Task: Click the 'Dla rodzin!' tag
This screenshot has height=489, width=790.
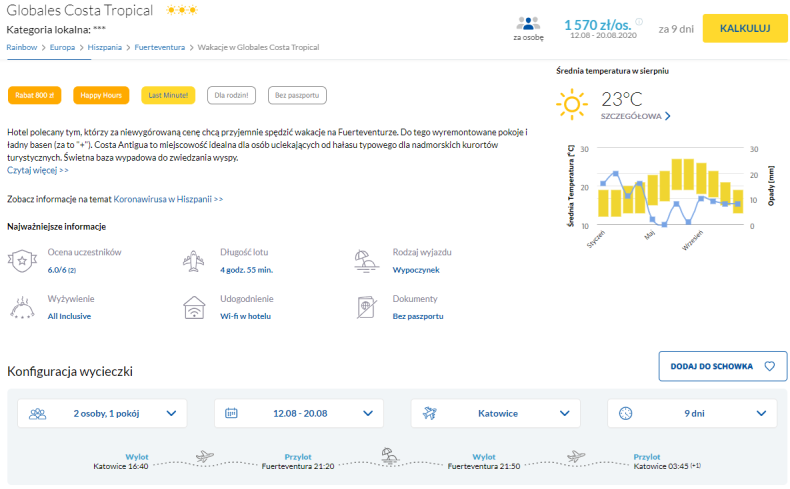Action: pyautogui.click(x=231, y=95)
